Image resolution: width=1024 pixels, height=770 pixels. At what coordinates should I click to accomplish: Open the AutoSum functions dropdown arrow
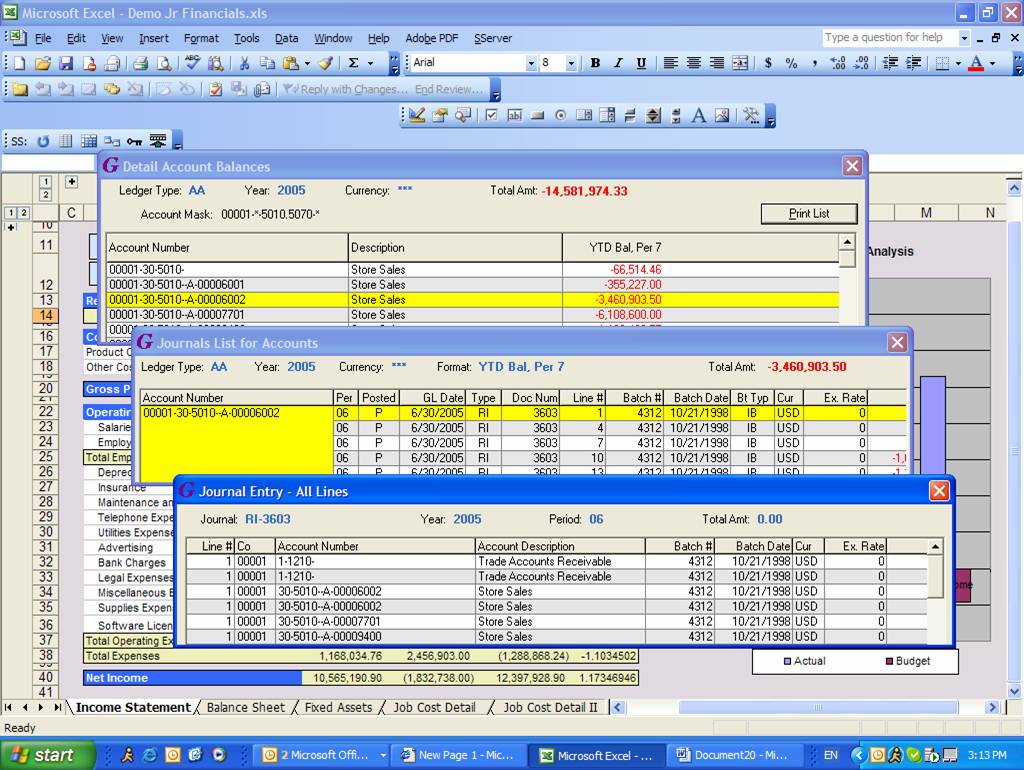(x=370, y=63)
